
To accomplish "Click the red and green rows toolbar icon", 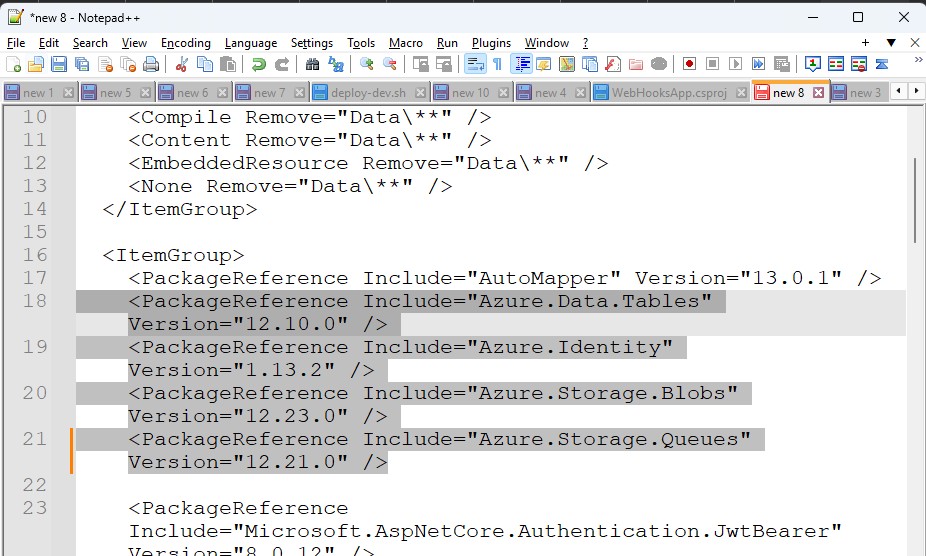I will click(836, 64).
